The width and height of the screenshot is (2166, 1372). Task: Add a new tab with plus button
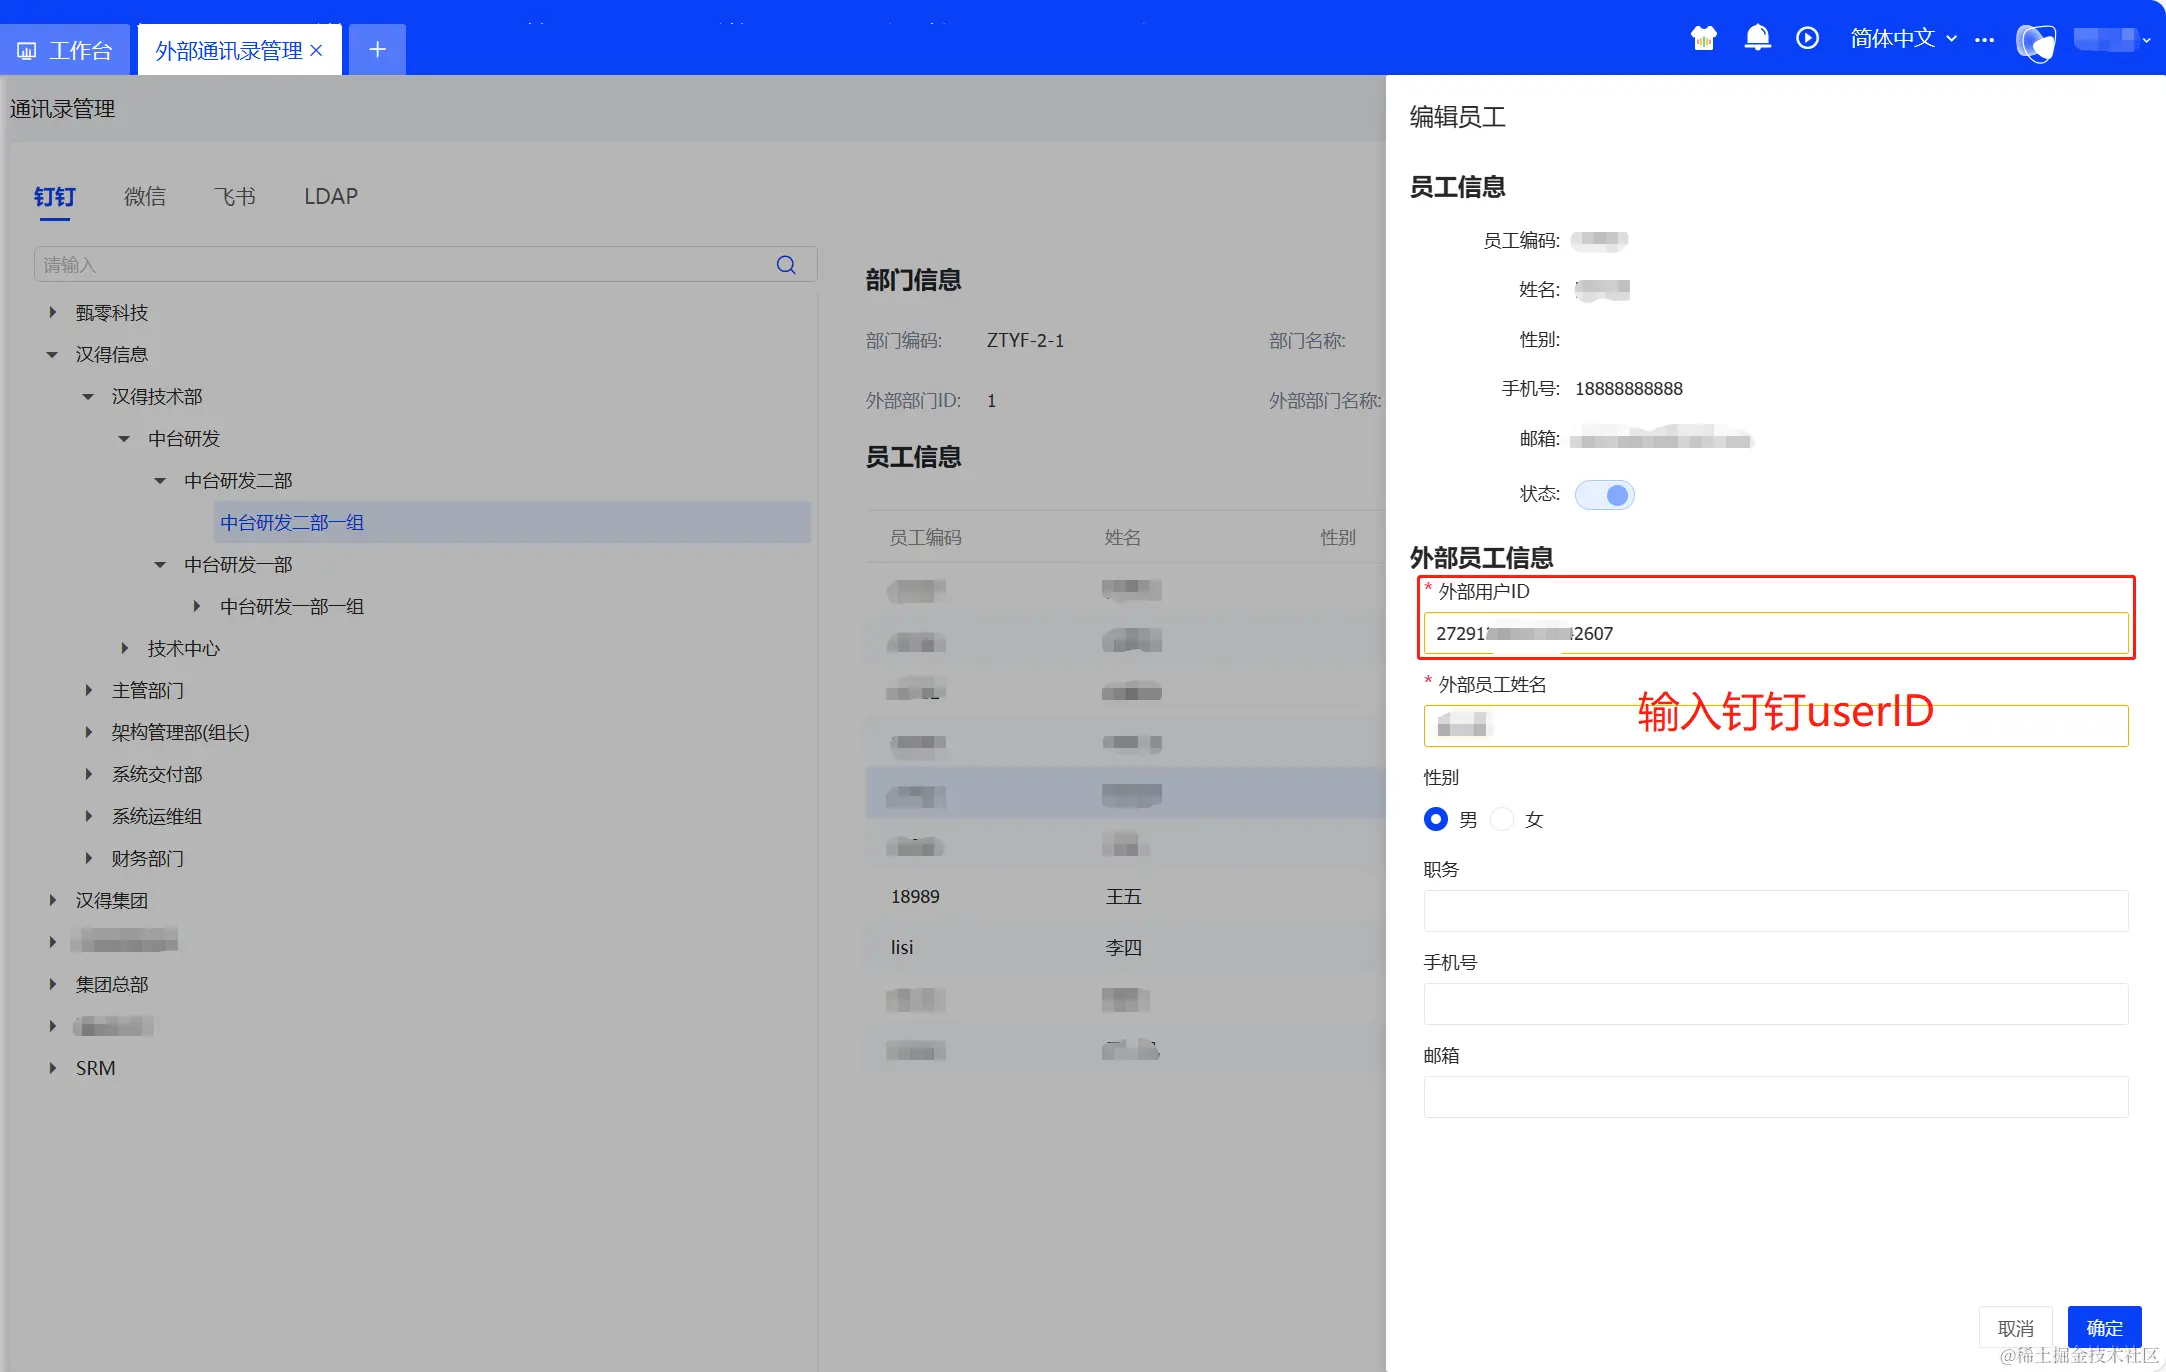coord(377,49)
